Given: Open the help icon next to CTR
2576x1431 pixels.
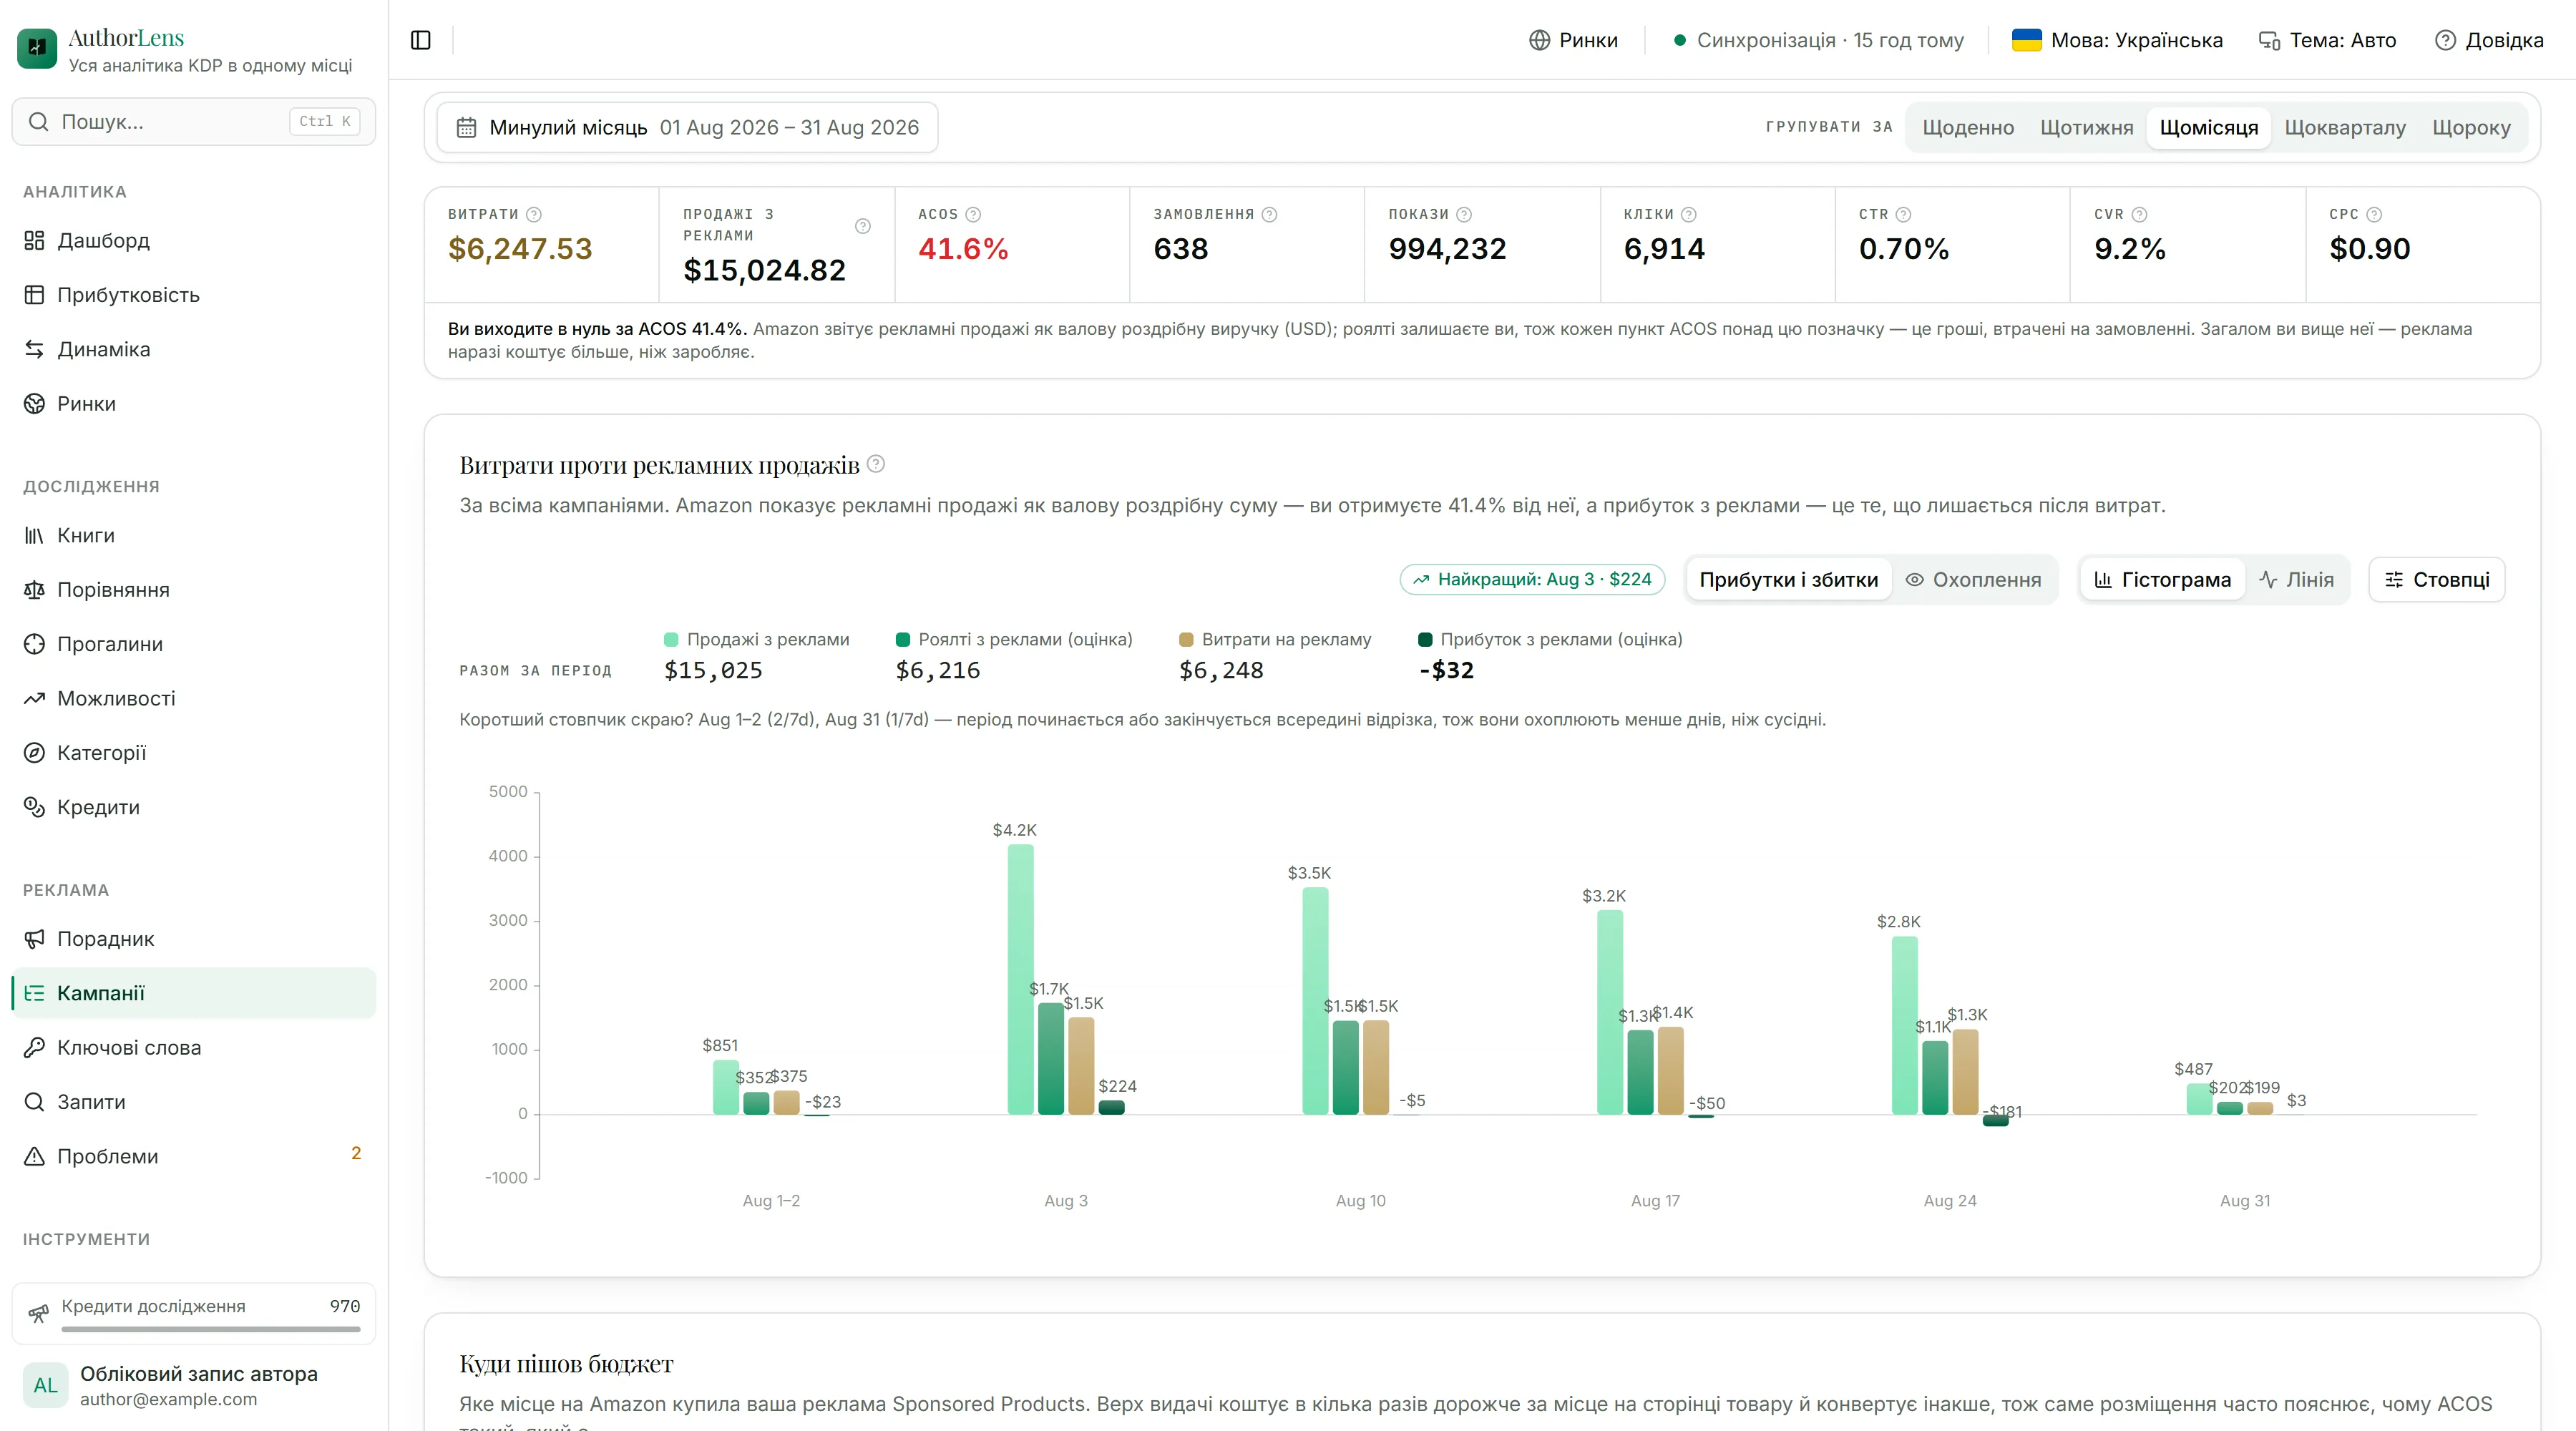Looking at the screenshot, I should 1903,214.
